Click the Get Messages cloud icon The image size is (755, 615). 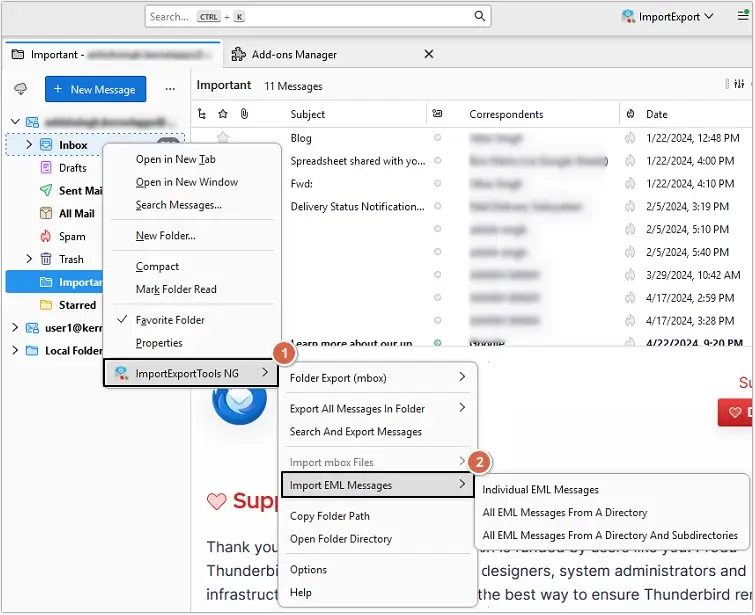[20, 89]
